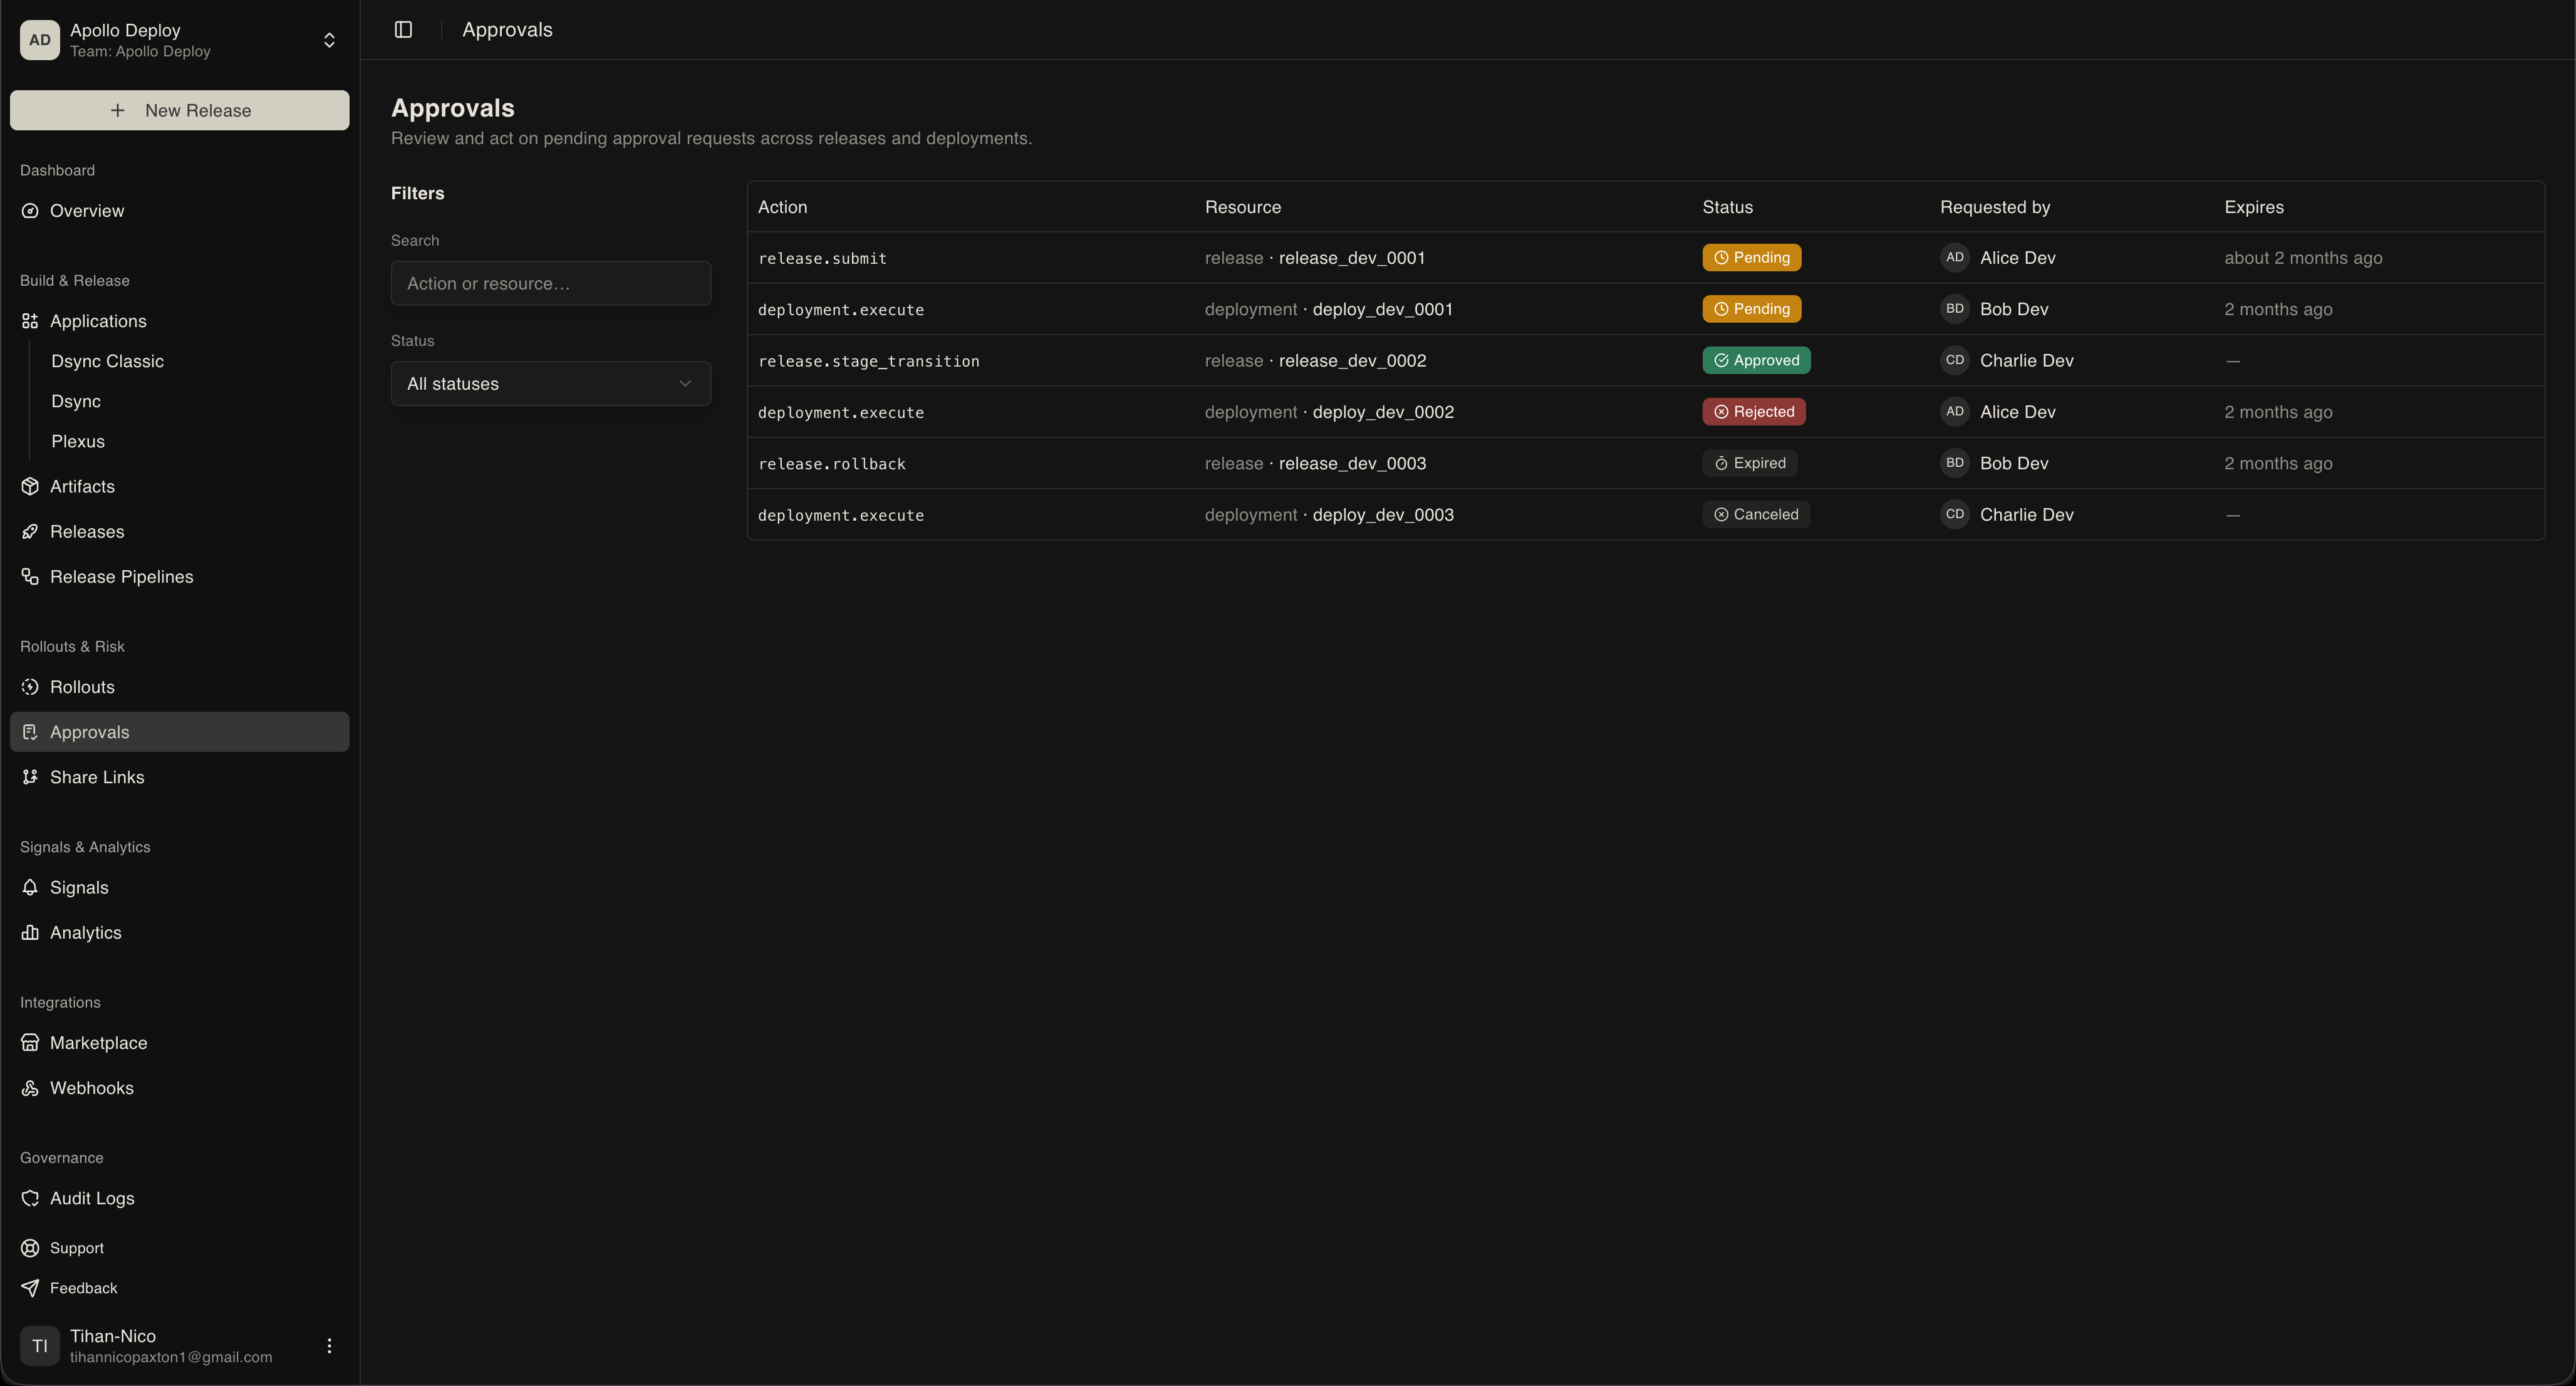The width and height of the screenshot is (2576, 1386).
Task: Open the release.submit approval row
Action: tap(1645, 258)
